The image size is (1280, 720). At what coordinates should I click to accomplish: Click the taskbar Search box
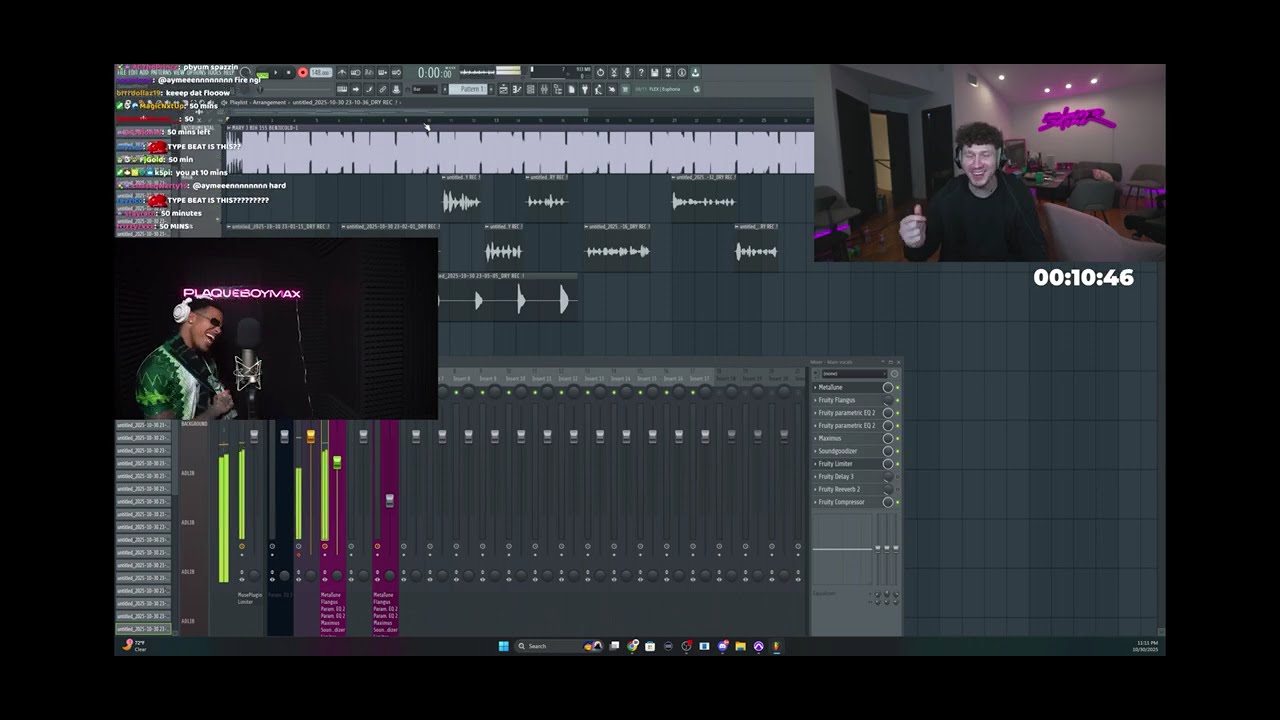coord(559,646)
